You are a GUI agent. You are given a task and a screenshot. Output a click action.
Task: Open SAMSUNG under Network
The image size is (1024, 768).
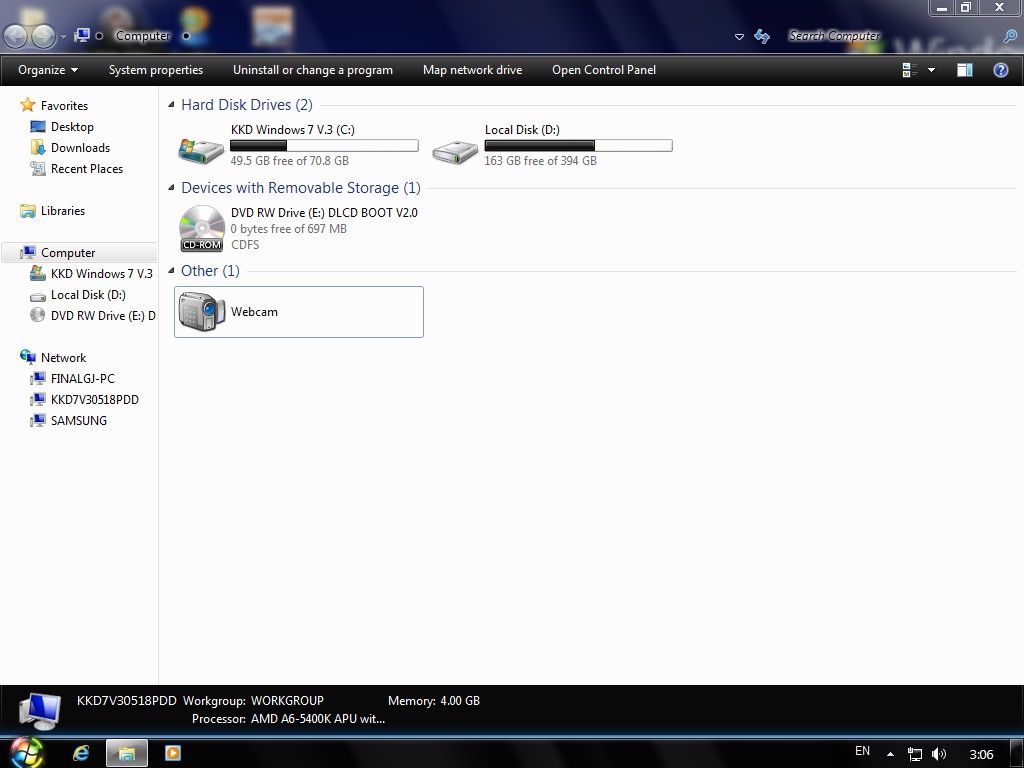(78, 421)
